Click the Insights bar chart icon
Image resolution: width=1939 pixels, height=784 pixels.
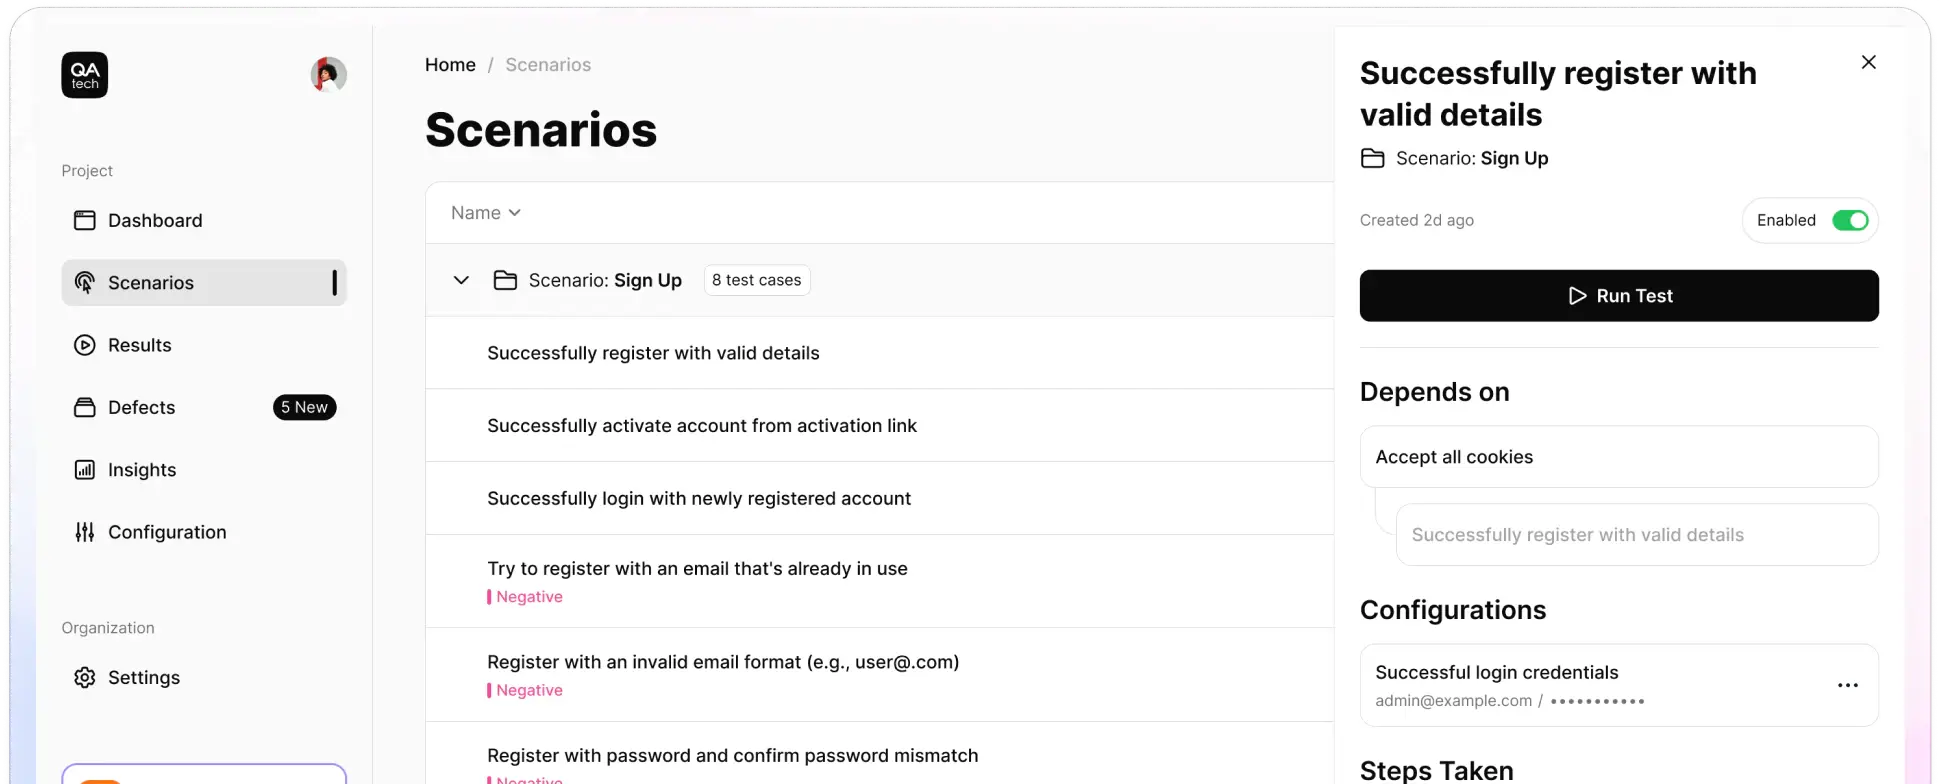point(85,470)
